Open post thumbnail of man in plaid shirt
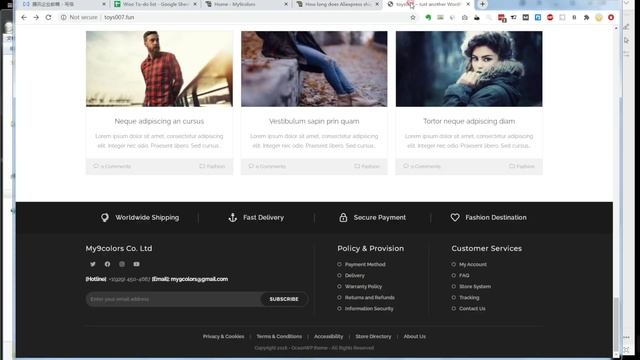Screen dimensions: 640x360 pyautogui.click(x=159, y=69)
